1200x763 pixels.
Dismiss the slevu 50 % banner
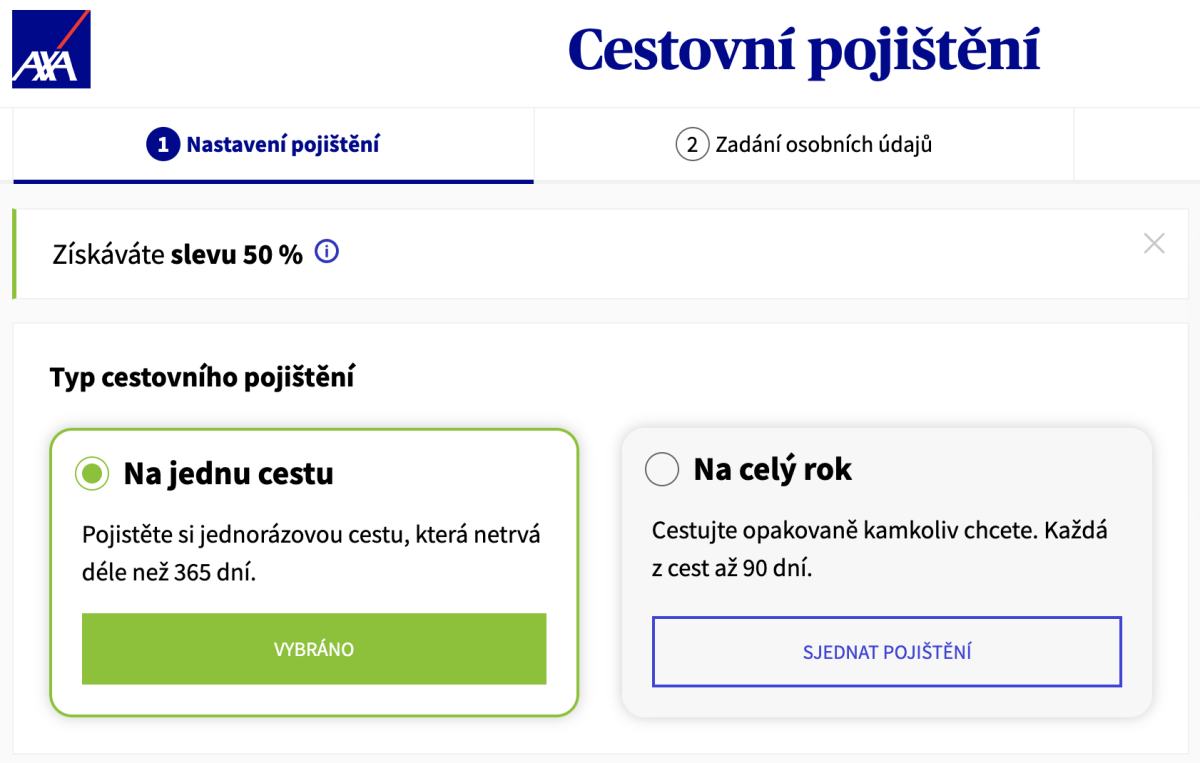(1154, 242)
